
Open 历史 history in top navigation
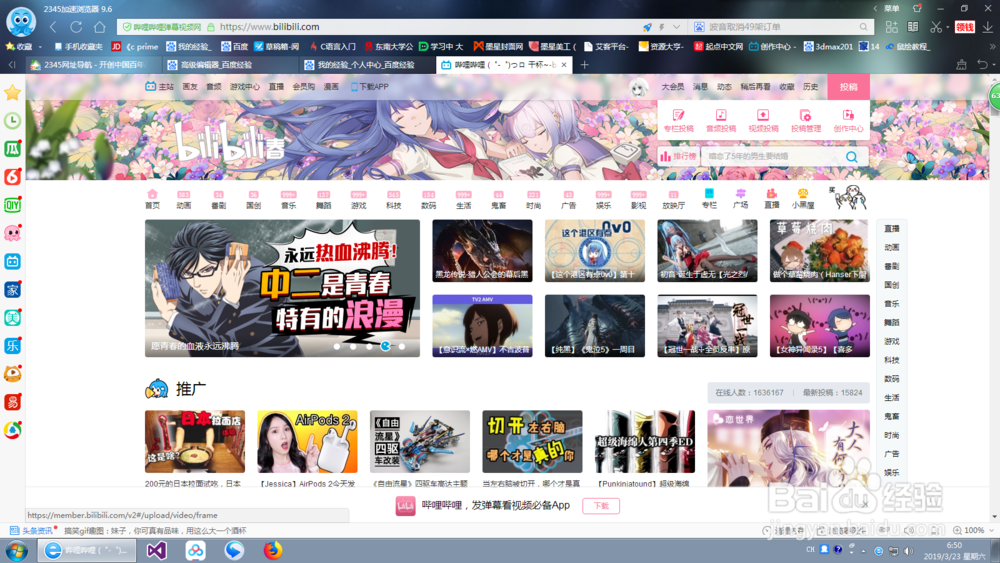click(x=810, y=87)
